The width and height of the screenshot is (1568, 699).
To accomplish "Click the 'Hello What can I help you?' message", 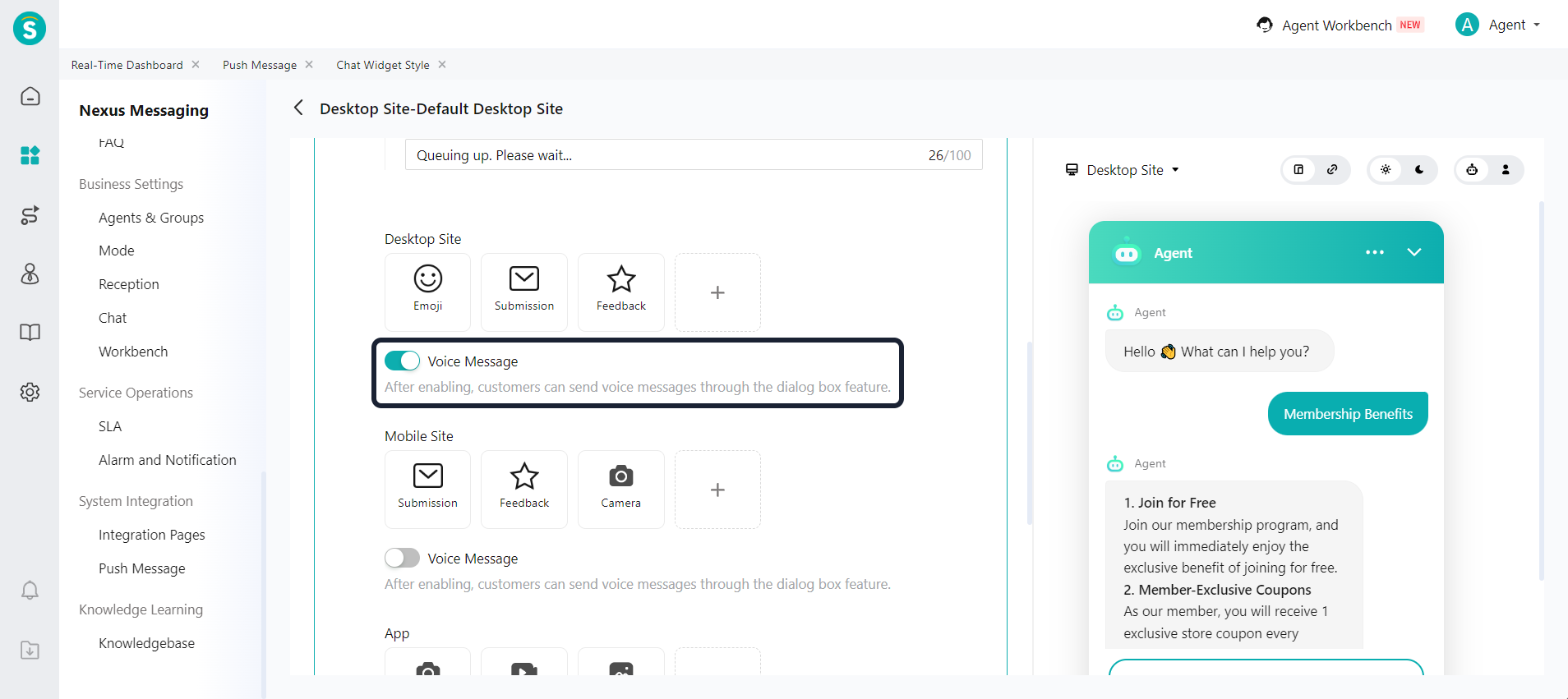I will point(1220,351).
